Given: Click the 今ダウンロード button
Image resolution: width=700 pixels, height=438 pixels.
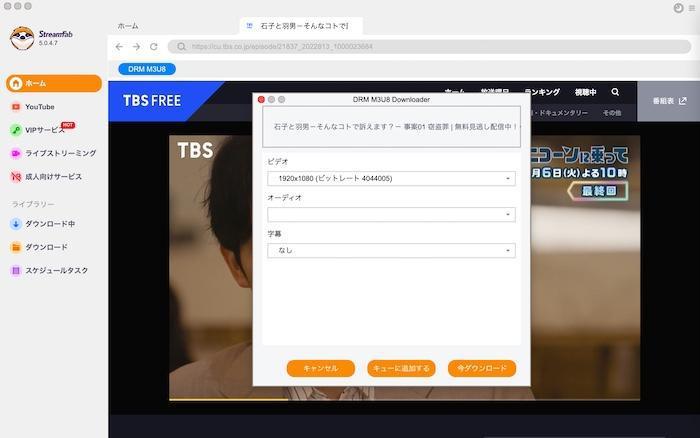Looking at the screenshot, I should click(x=482, y=368).
